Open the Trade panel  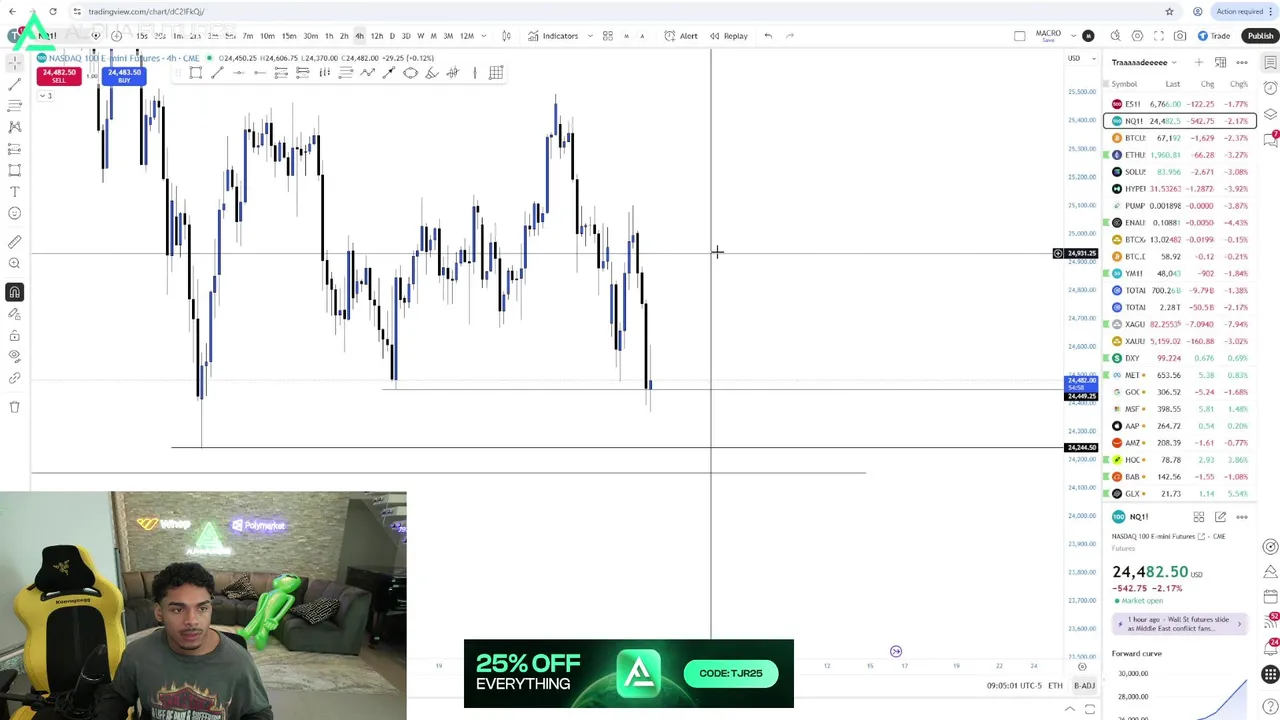pyautogui.click(x=1214, y=36)
